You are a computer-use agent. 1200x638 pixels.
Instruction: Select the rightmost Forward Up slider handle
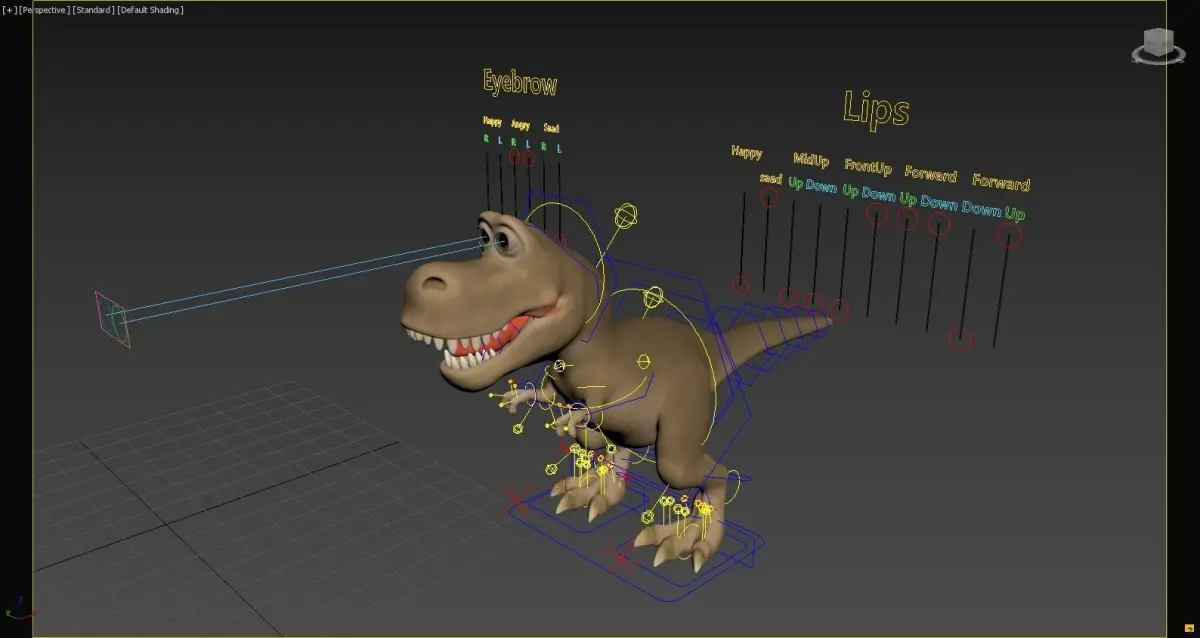(x=1009, y=236)
